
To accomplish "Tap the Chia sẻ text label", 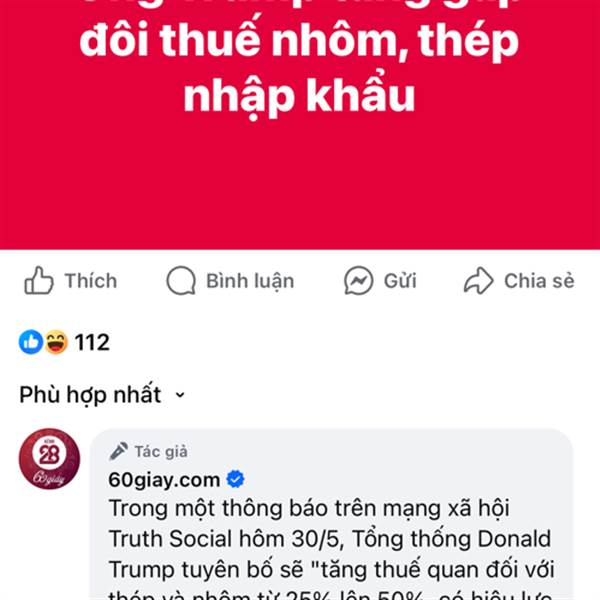I will pos(539,281).
